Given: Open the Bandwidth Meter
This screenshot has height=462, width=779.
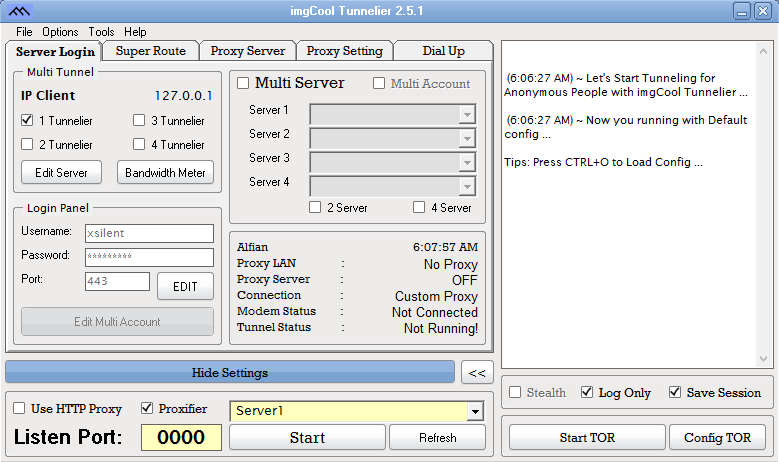Looking at the screenshot, I should (165, 172).
